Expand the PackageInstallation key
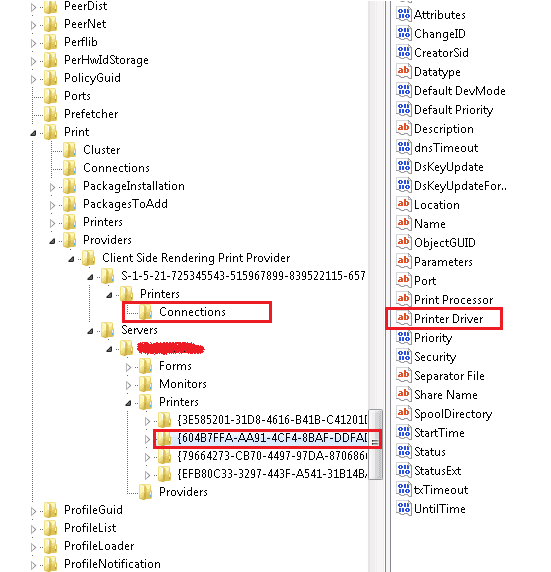 [53, 187]
